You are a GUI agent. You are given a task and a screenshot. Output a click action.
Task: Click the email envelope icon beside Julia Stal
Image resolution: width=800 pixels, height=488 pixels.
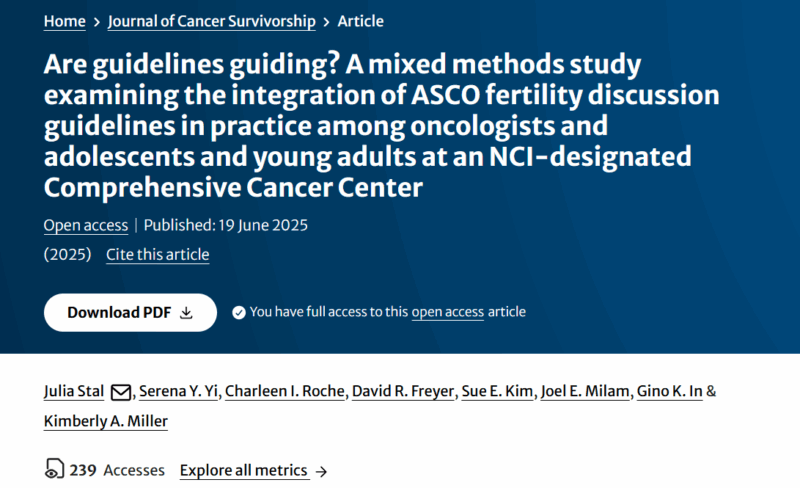pyautogui.click(x=121, y=392)
